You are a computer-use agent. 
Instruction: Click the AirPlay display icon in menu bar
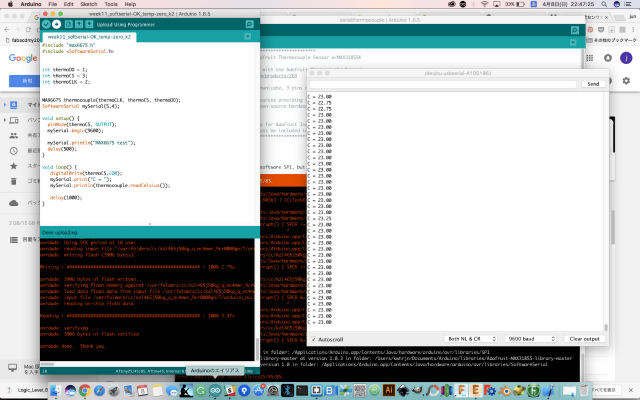point(497,4)
